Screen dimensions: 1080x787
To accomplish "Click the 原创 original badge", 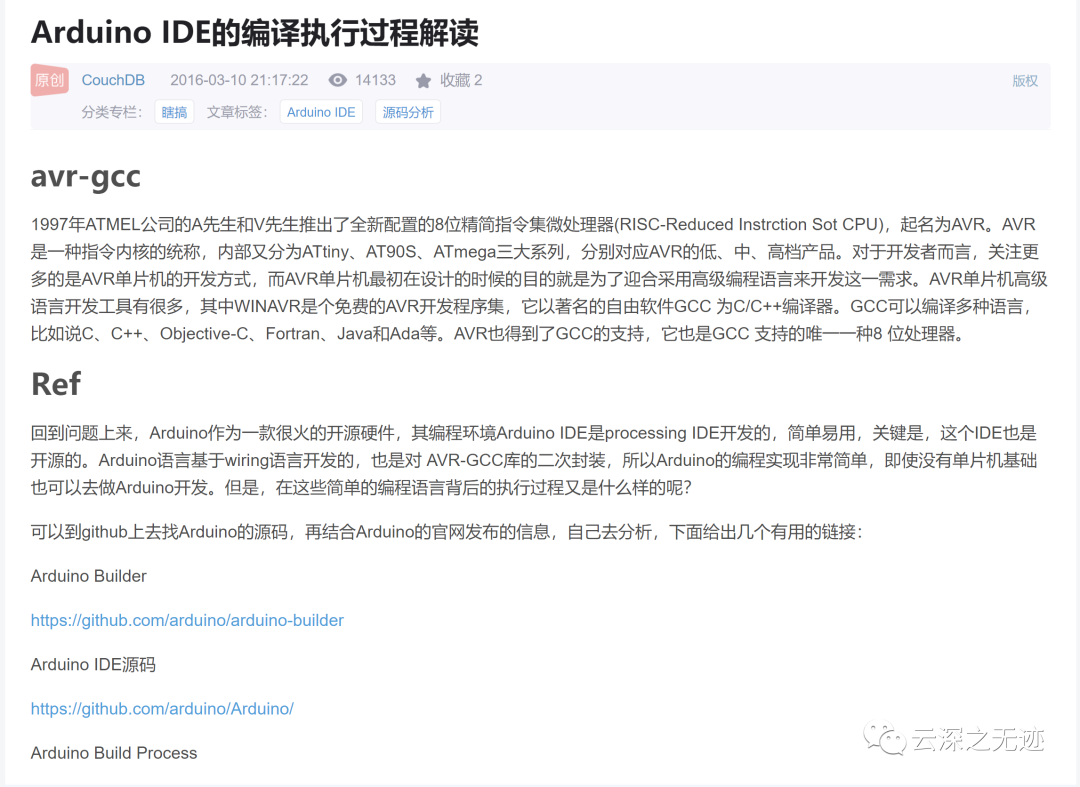I will pyautogui.click(x=50, y=80).
